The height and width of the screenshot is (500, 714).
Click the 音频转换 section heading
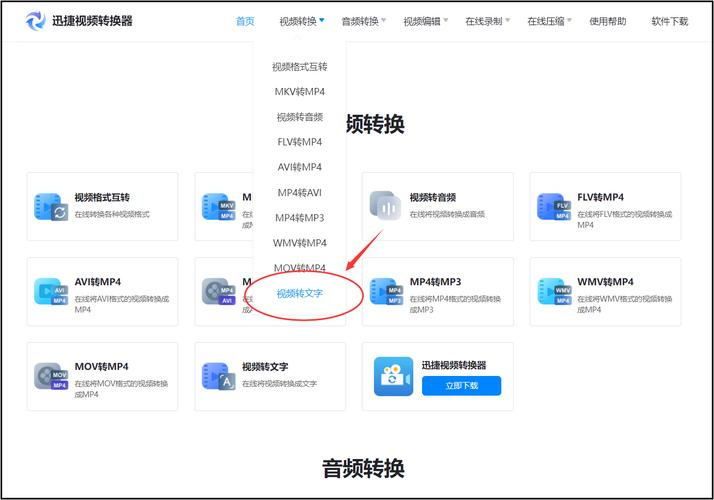click(x=363, y=469)
